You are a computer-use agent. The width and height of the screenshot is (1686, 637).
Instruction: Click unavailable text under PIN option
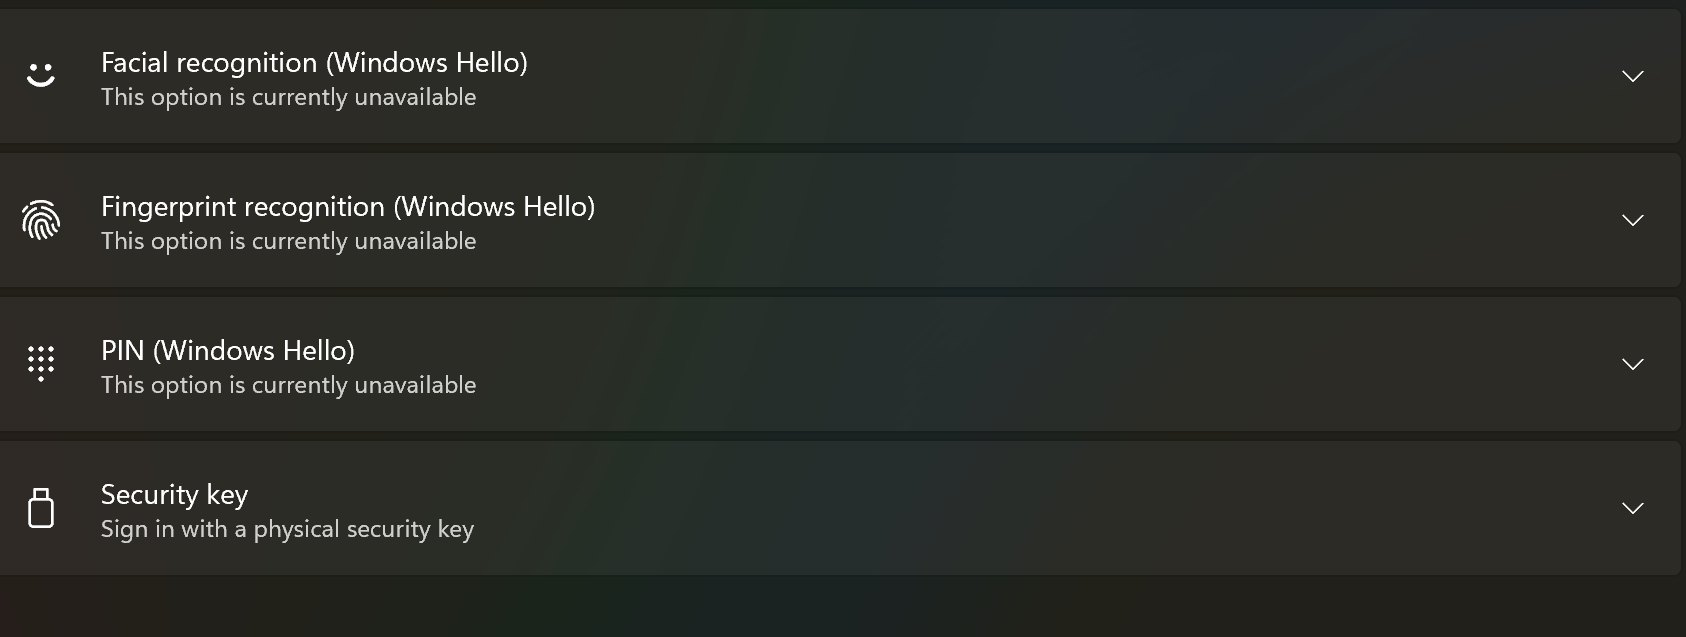point(288,384)
